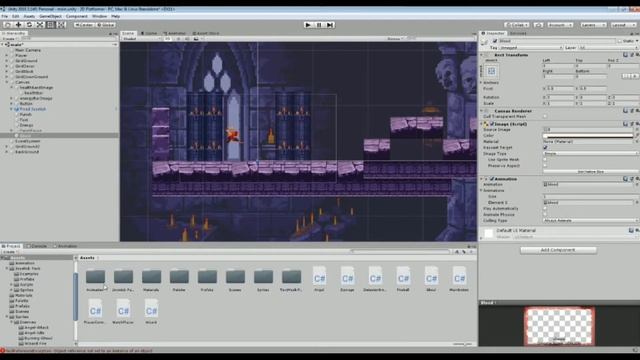Switch to the Animator tab
The width and height of the screenshot is (640, 360).
click(175, 33)
